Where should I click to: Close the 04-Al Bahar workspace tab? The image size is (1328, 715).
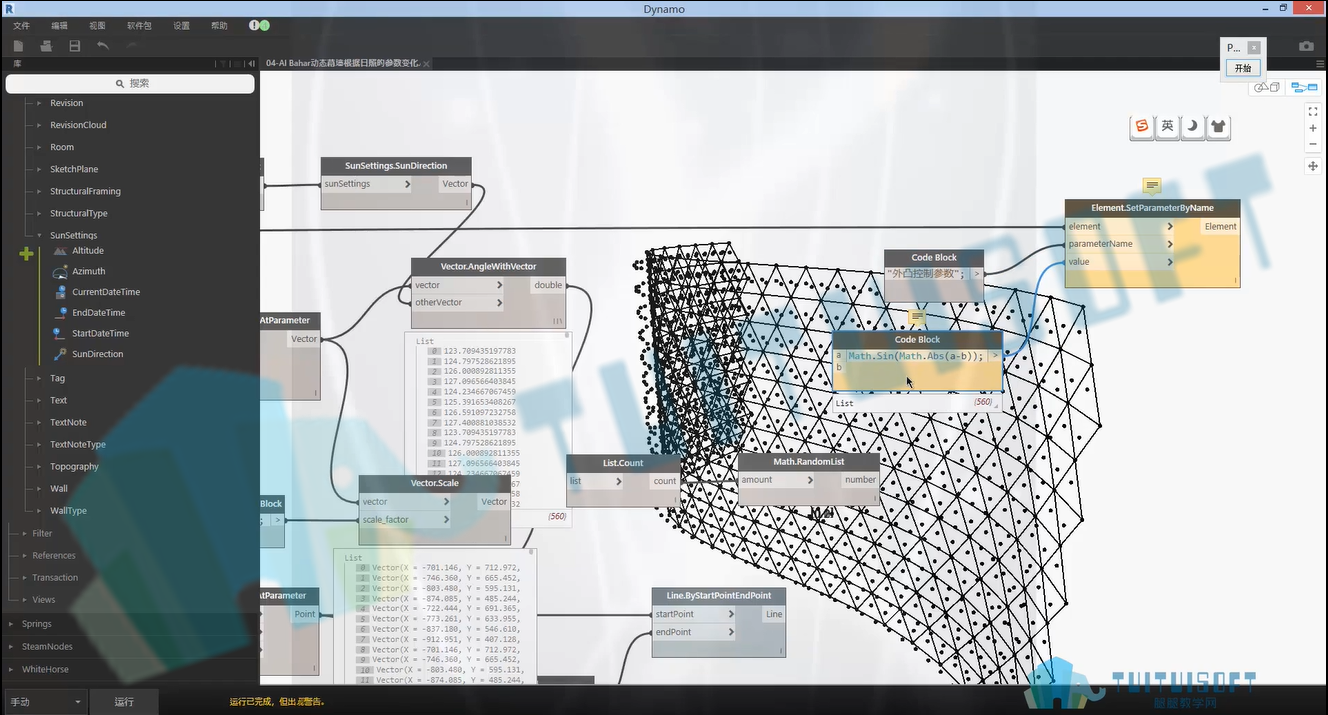pos(427,63)
